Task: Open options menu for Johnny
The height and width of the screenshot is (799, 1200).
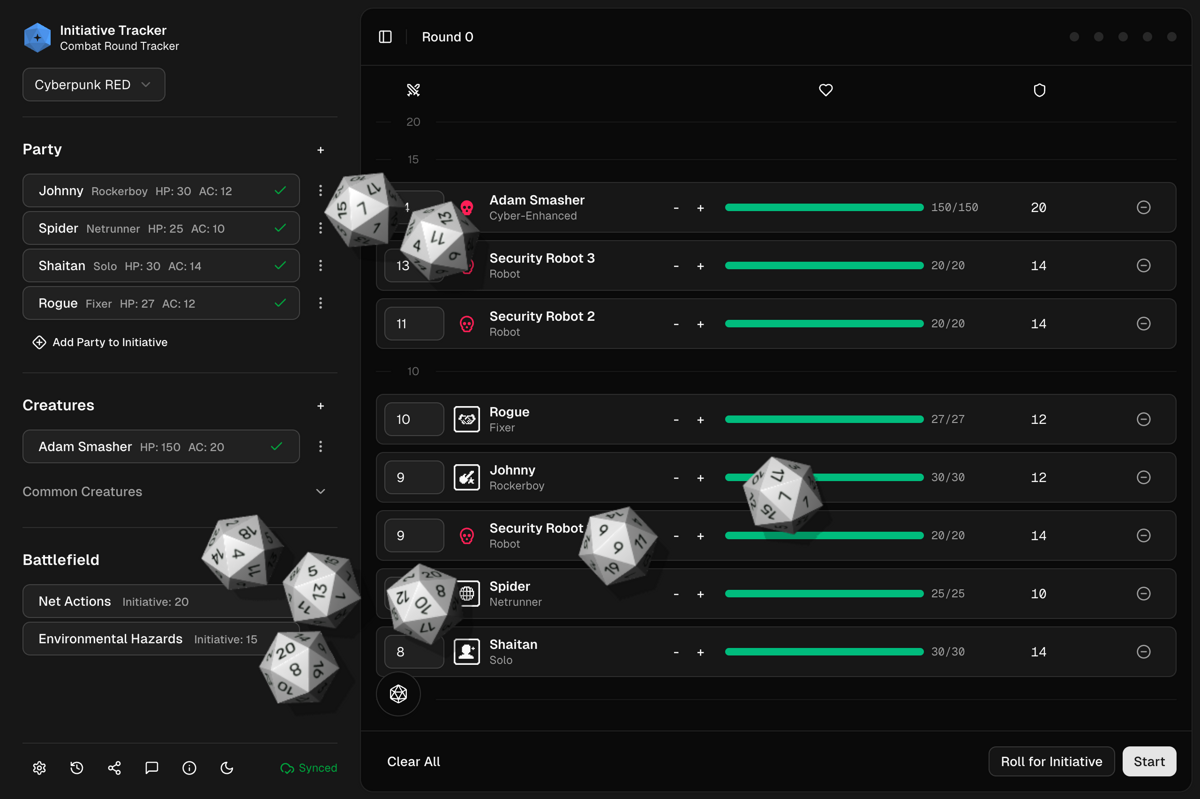Action: [321, 190]
